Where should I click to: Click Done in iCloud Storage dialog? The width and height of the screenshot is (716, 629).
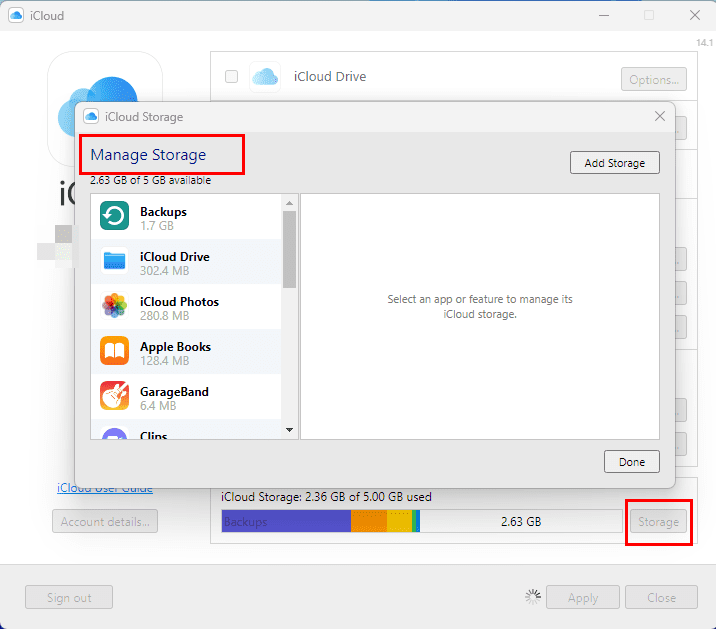point(632,462)
